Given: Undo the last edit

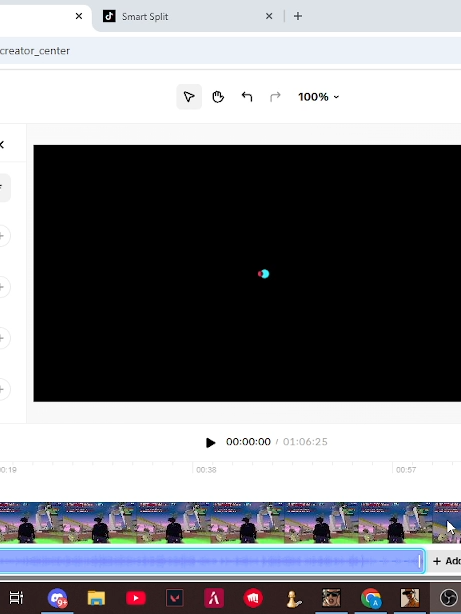Looking at the screenshot, I should pos(247,97).
